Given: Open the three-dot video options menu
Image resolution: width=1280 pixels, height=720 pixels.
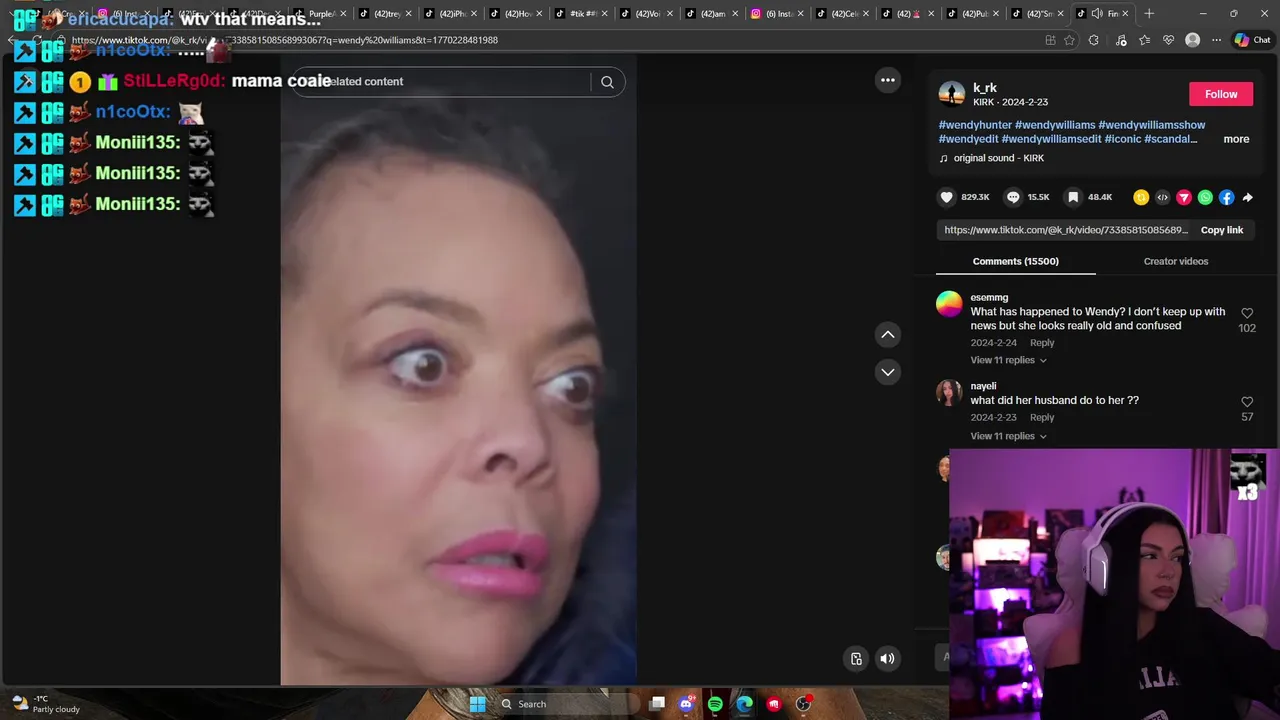Looking at the screenshot, I should pyautogui.click(x=888, y=80).
